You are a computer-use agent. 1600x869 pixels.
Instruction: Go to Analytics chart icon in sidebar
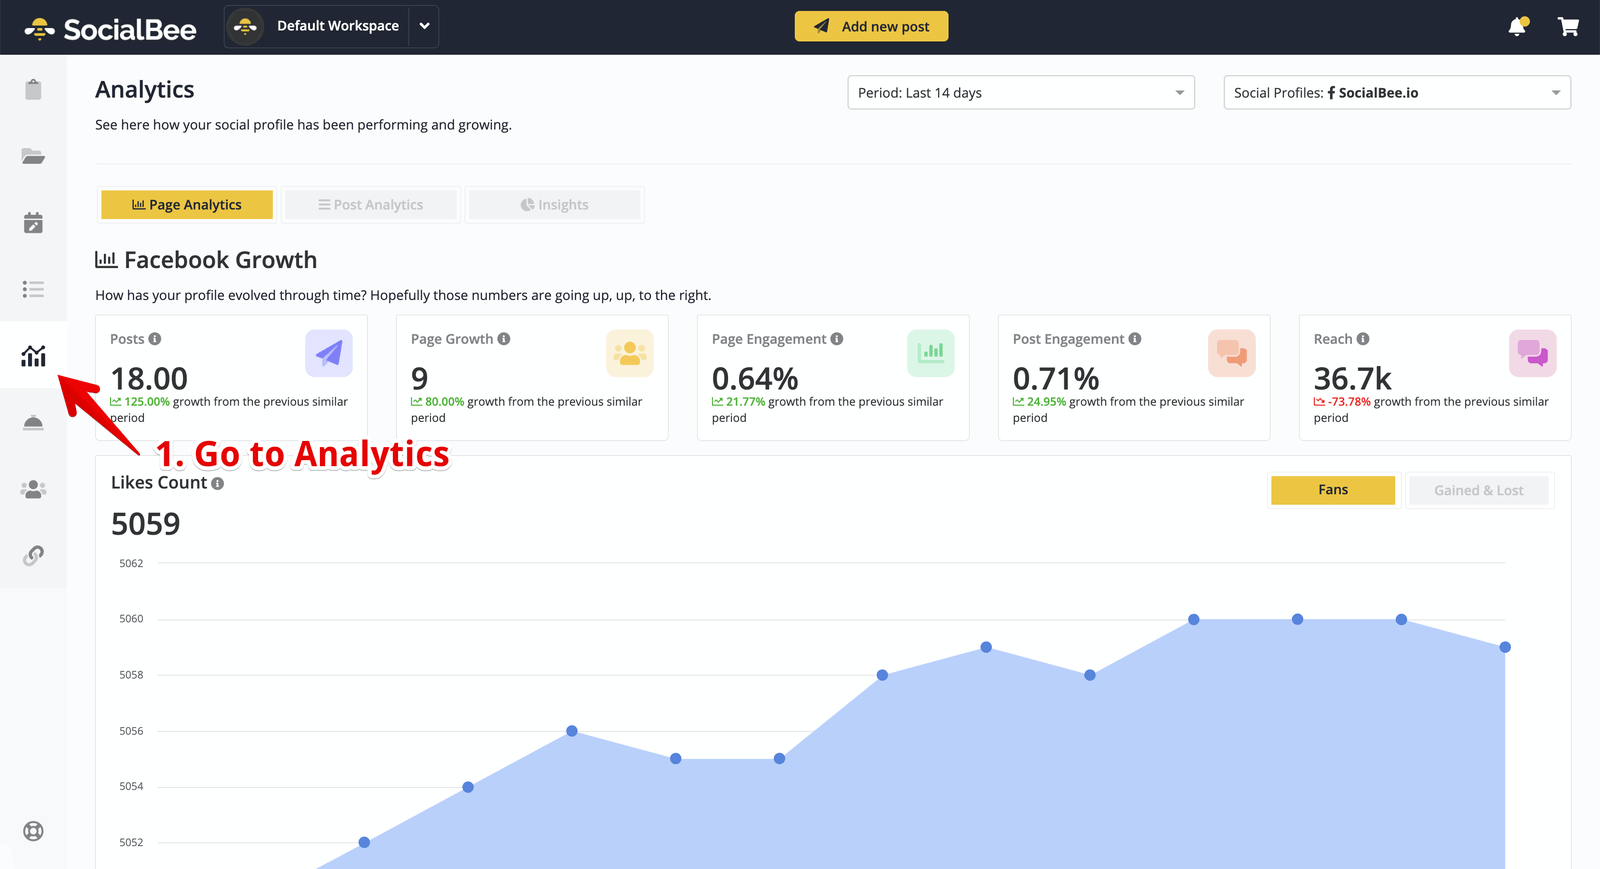pos(33,355)
